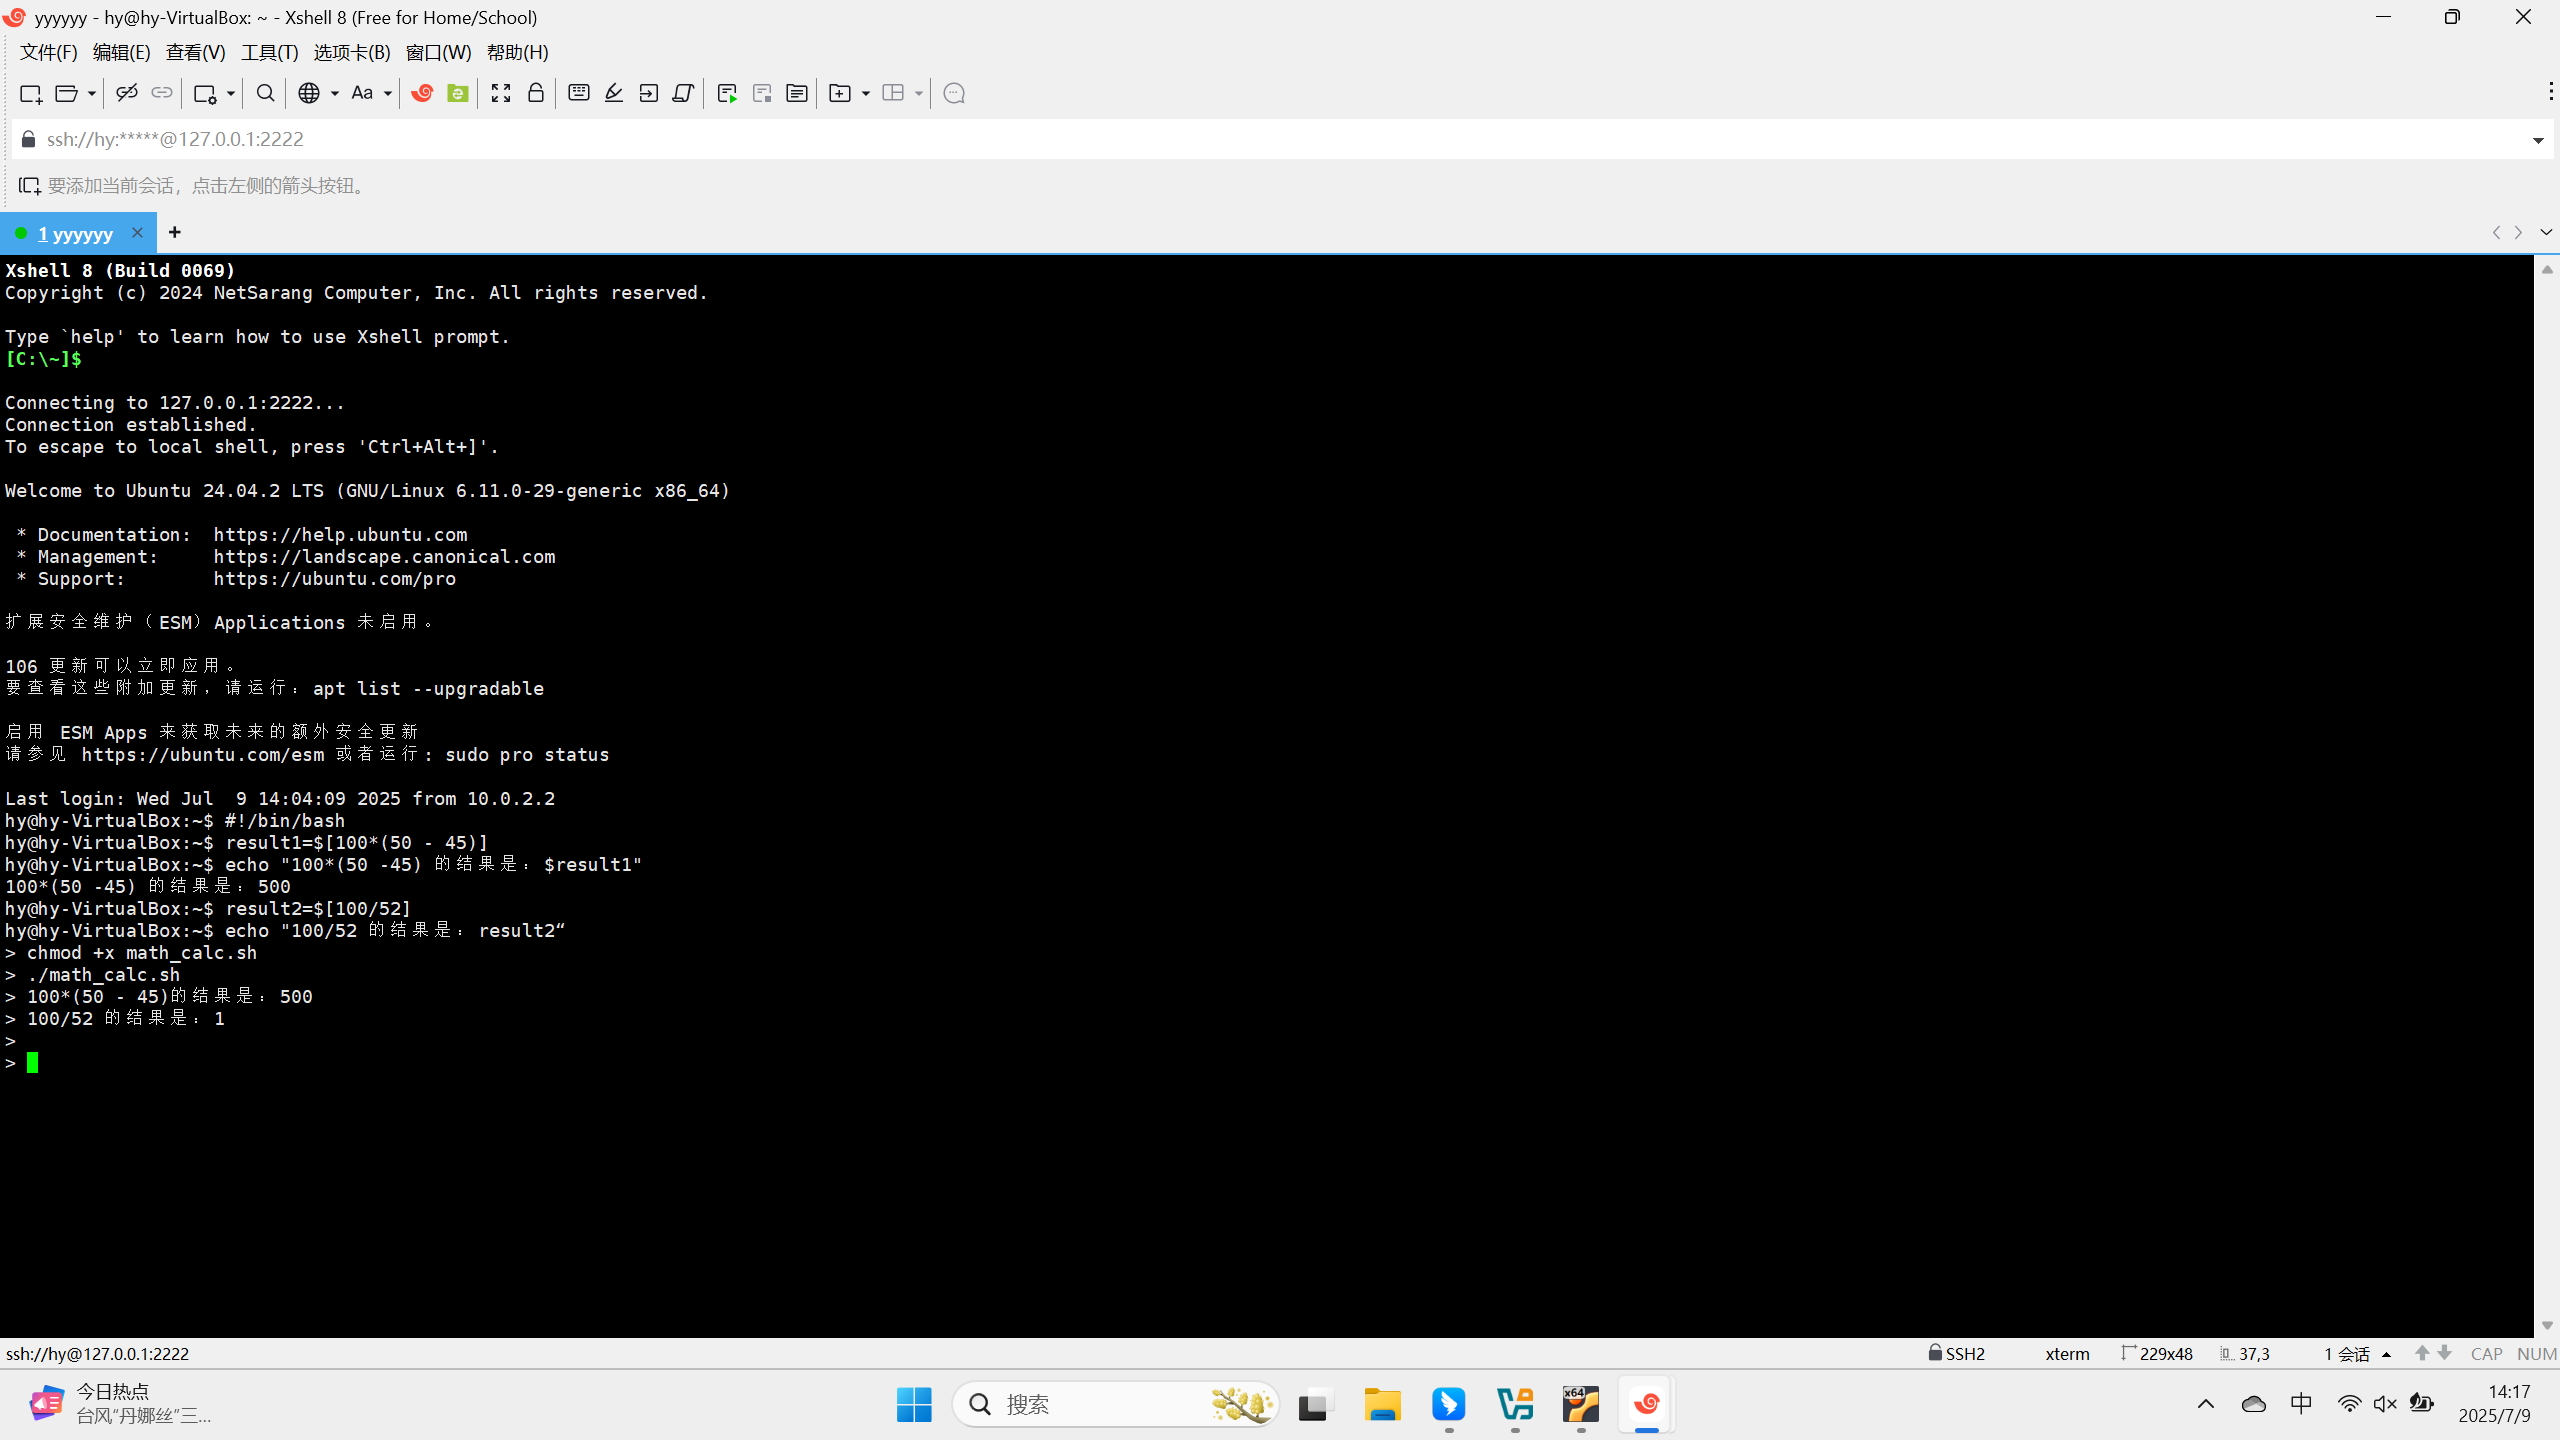Click the Disconnect toolbar icon
This screenshot has width=2560, height=1440.
pos(126,93)
